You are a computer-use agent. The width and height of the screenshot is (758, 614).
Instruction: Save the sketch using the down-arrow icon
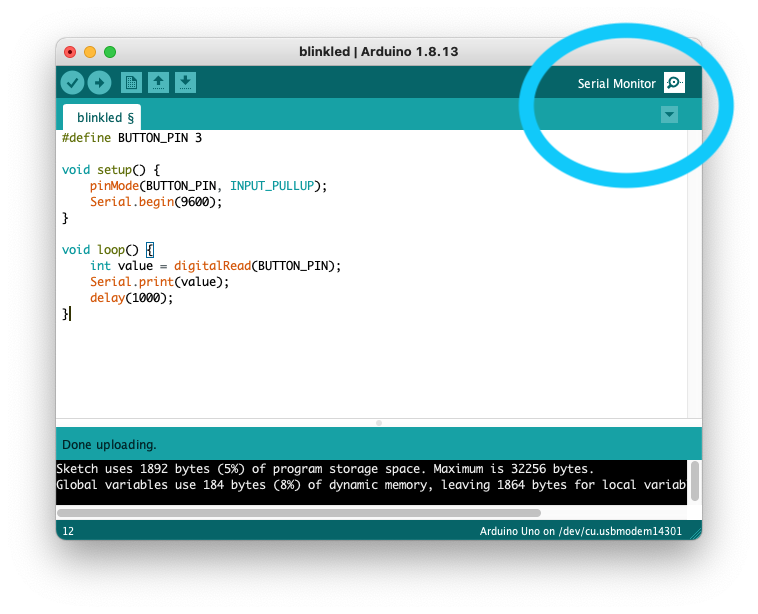(x=185, y=83)
